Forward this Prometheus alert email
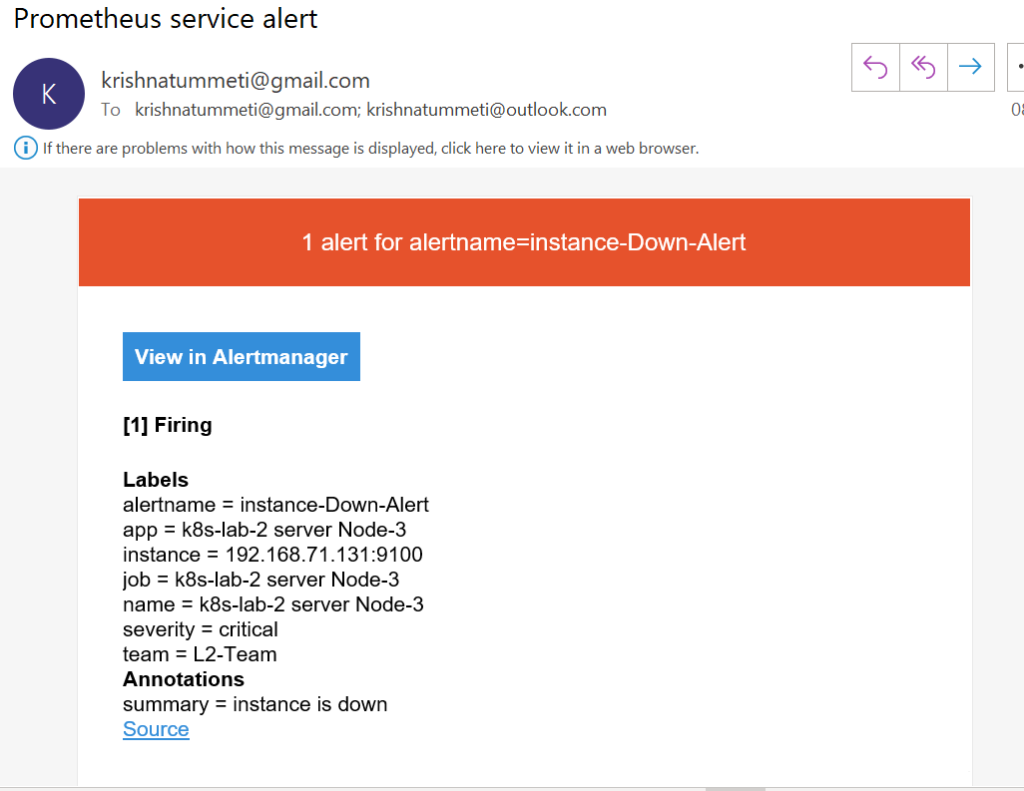Viewport: 1024px width, 791px height. 970,67
